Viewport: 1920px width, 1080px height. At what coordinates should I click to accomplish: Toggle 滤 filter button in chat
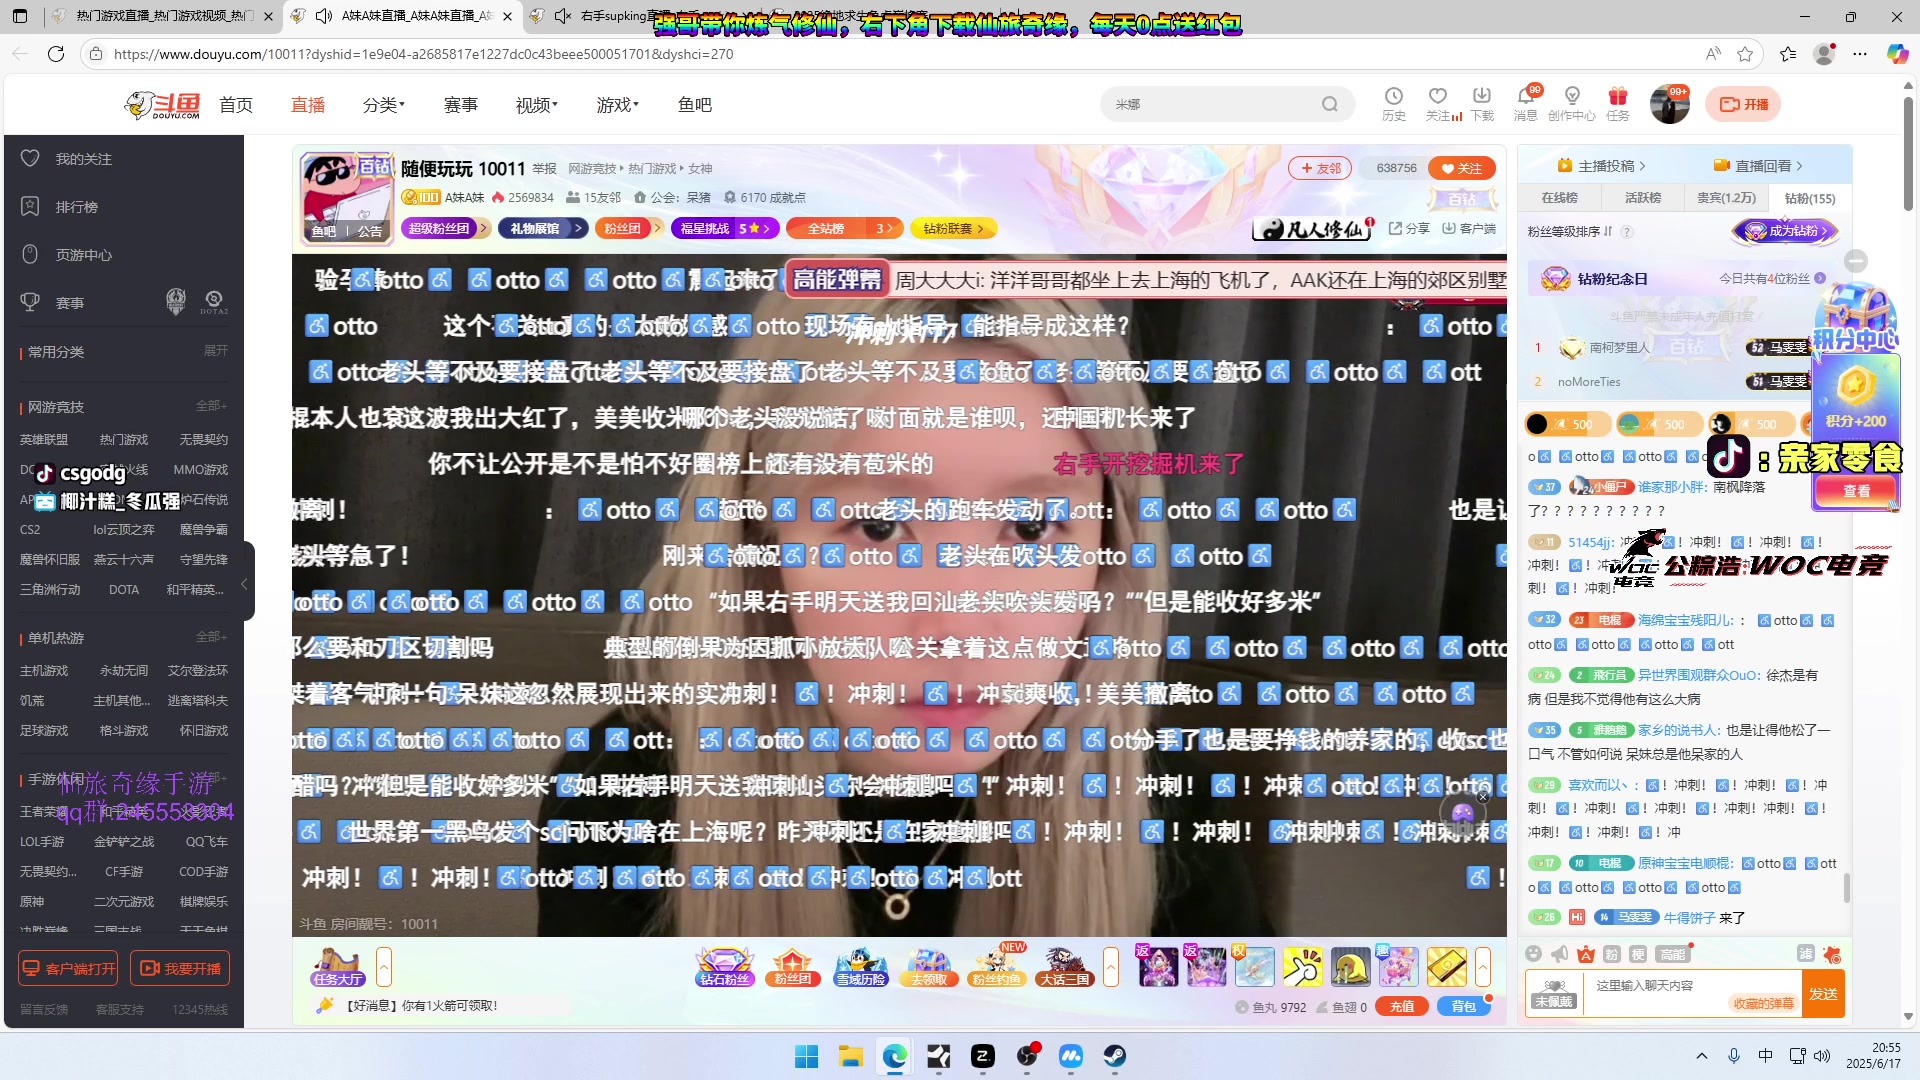1806,954
